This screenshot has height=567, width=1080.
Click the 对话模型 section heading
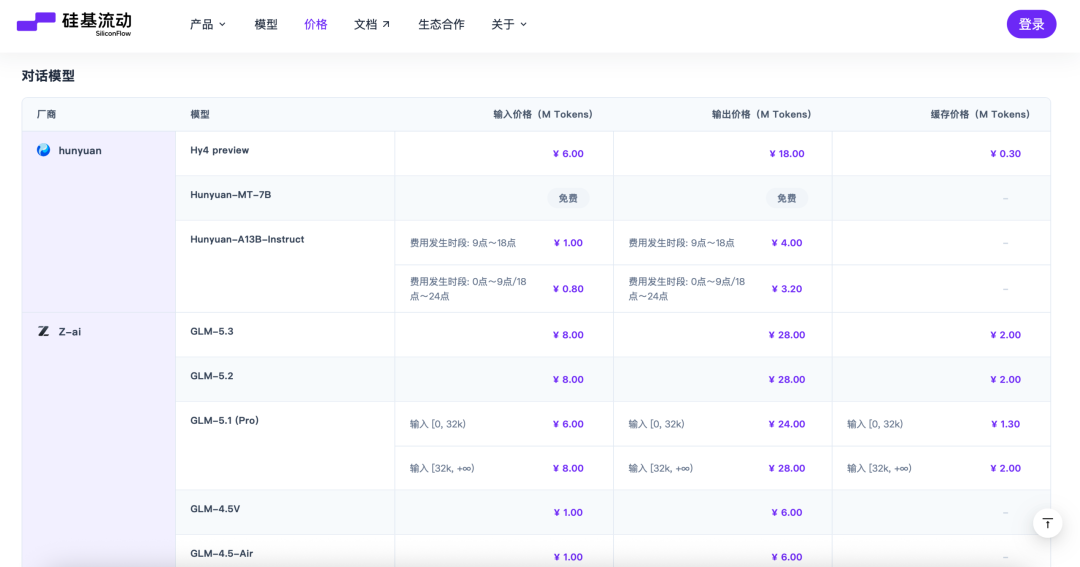48,76
